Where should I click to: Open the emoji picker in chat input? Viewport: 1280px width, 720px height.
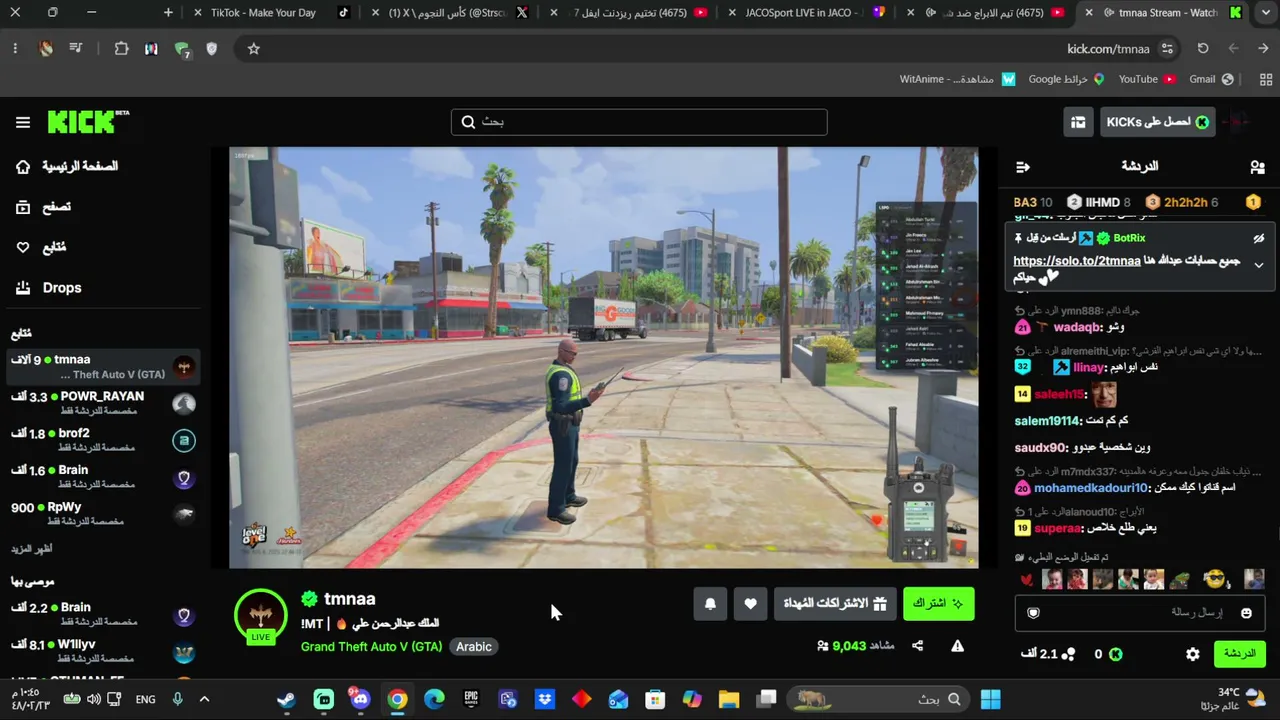point(1246,613)
